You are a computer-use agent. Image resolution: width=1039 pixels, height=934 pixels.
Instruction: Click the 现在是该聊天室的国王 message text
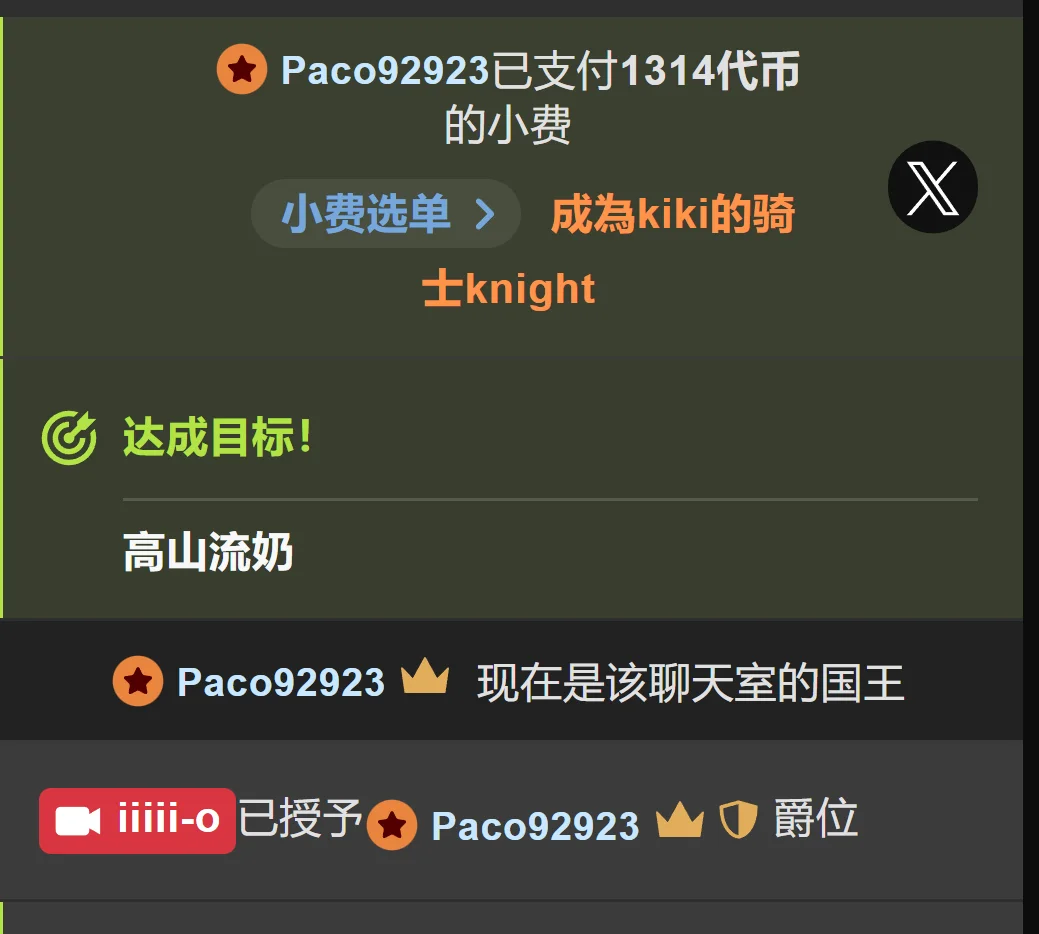coord(690,683)
